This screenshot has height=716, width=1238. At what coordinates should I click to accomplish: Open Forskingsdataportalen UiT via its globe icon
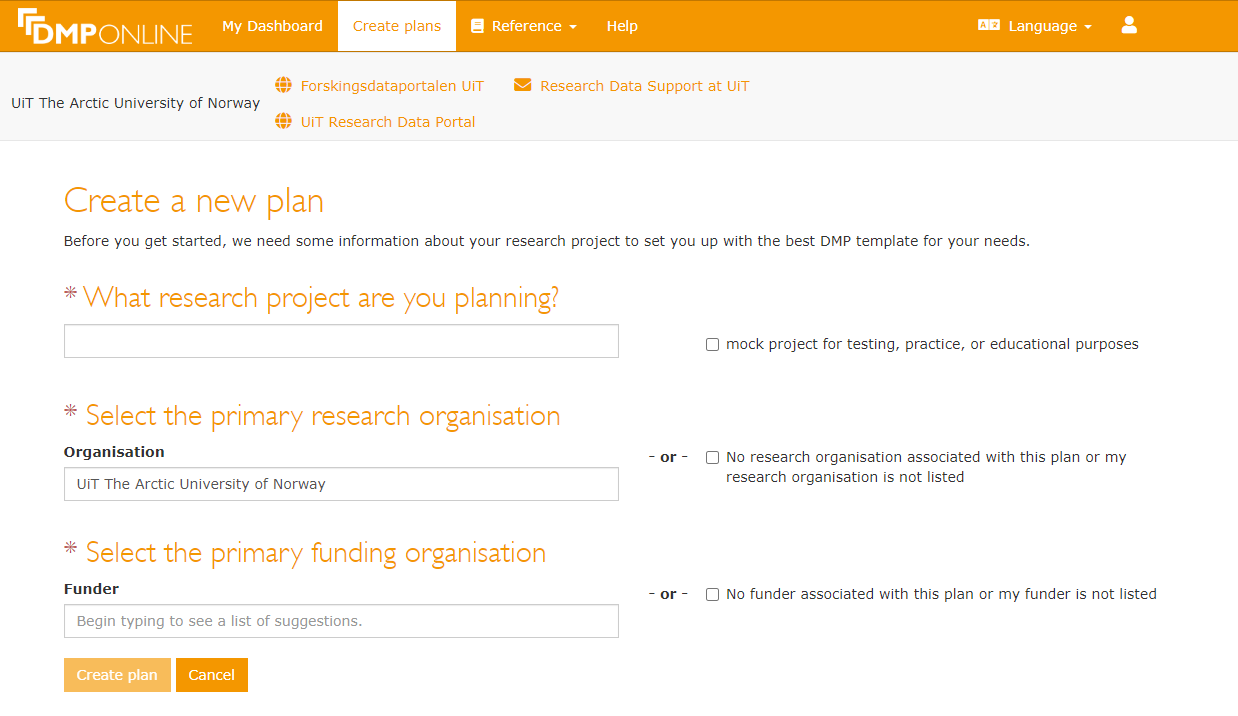pos(283,85)
